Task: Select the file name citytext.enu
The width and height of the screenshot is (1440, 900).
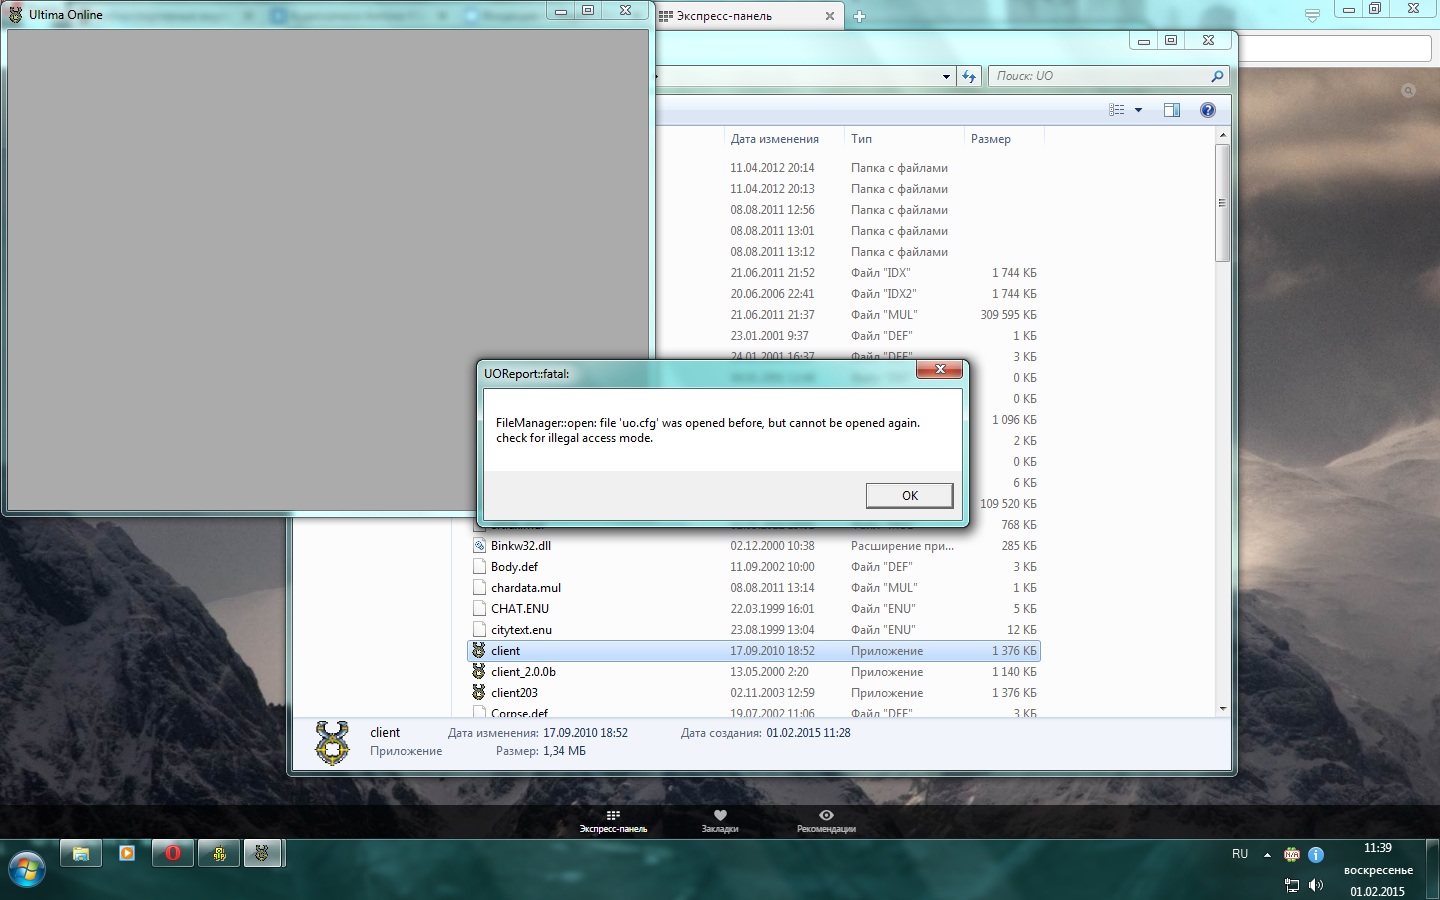Action: (x=521, y=630)
